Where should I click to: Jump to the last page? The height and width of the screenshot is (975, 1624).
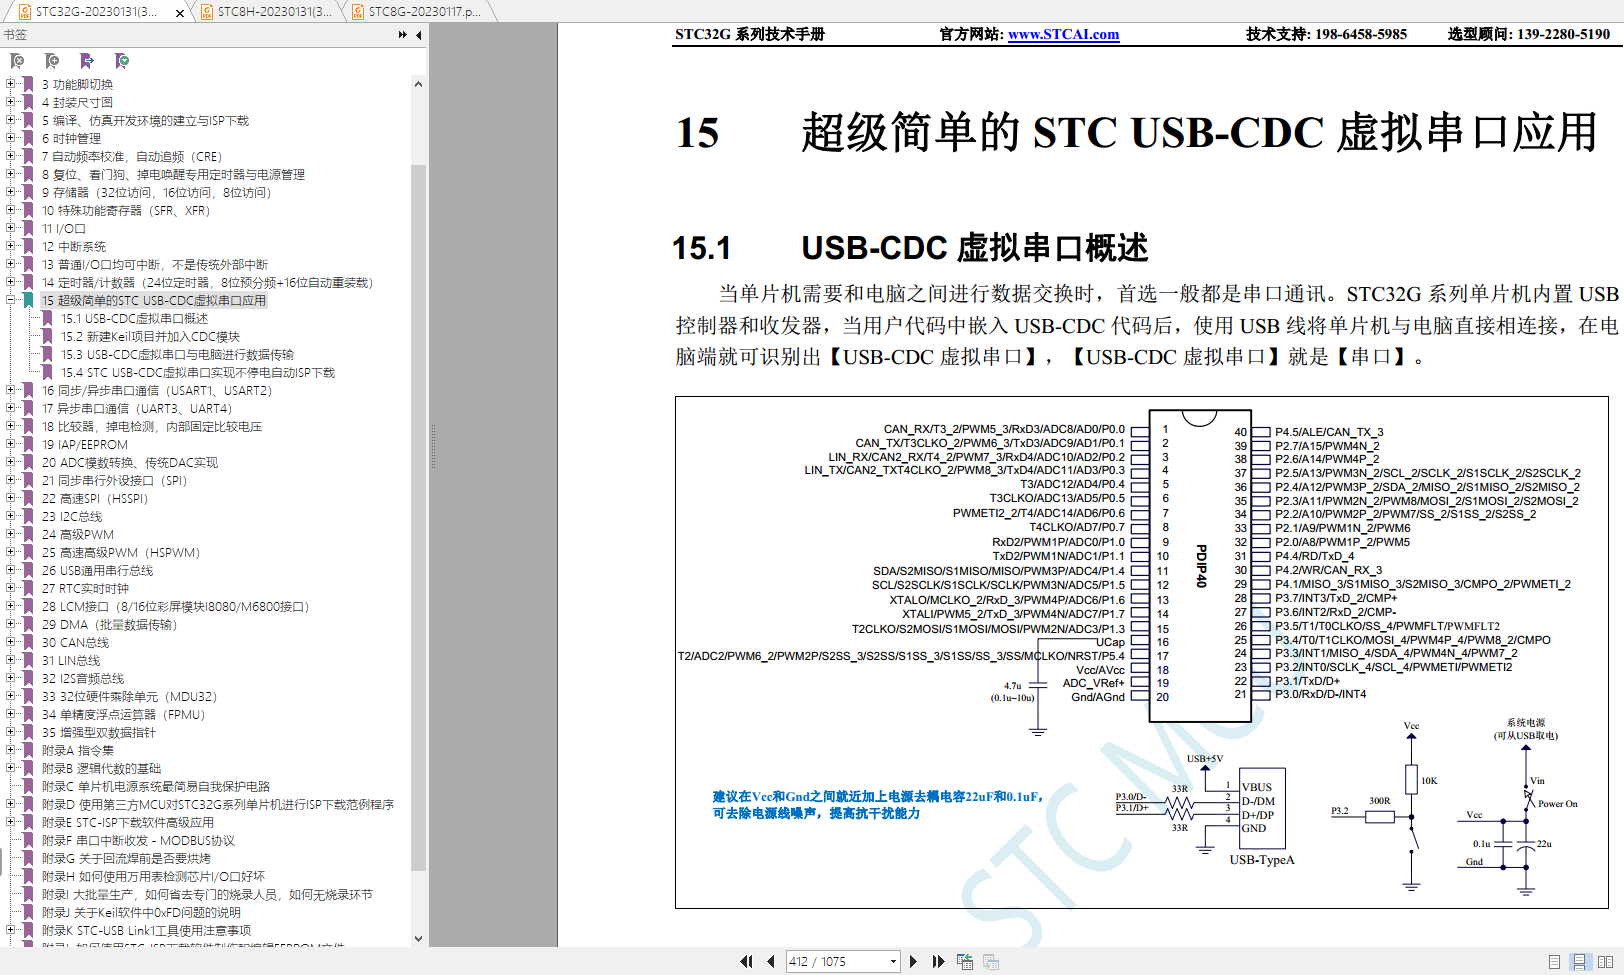[x=938, y=961]
